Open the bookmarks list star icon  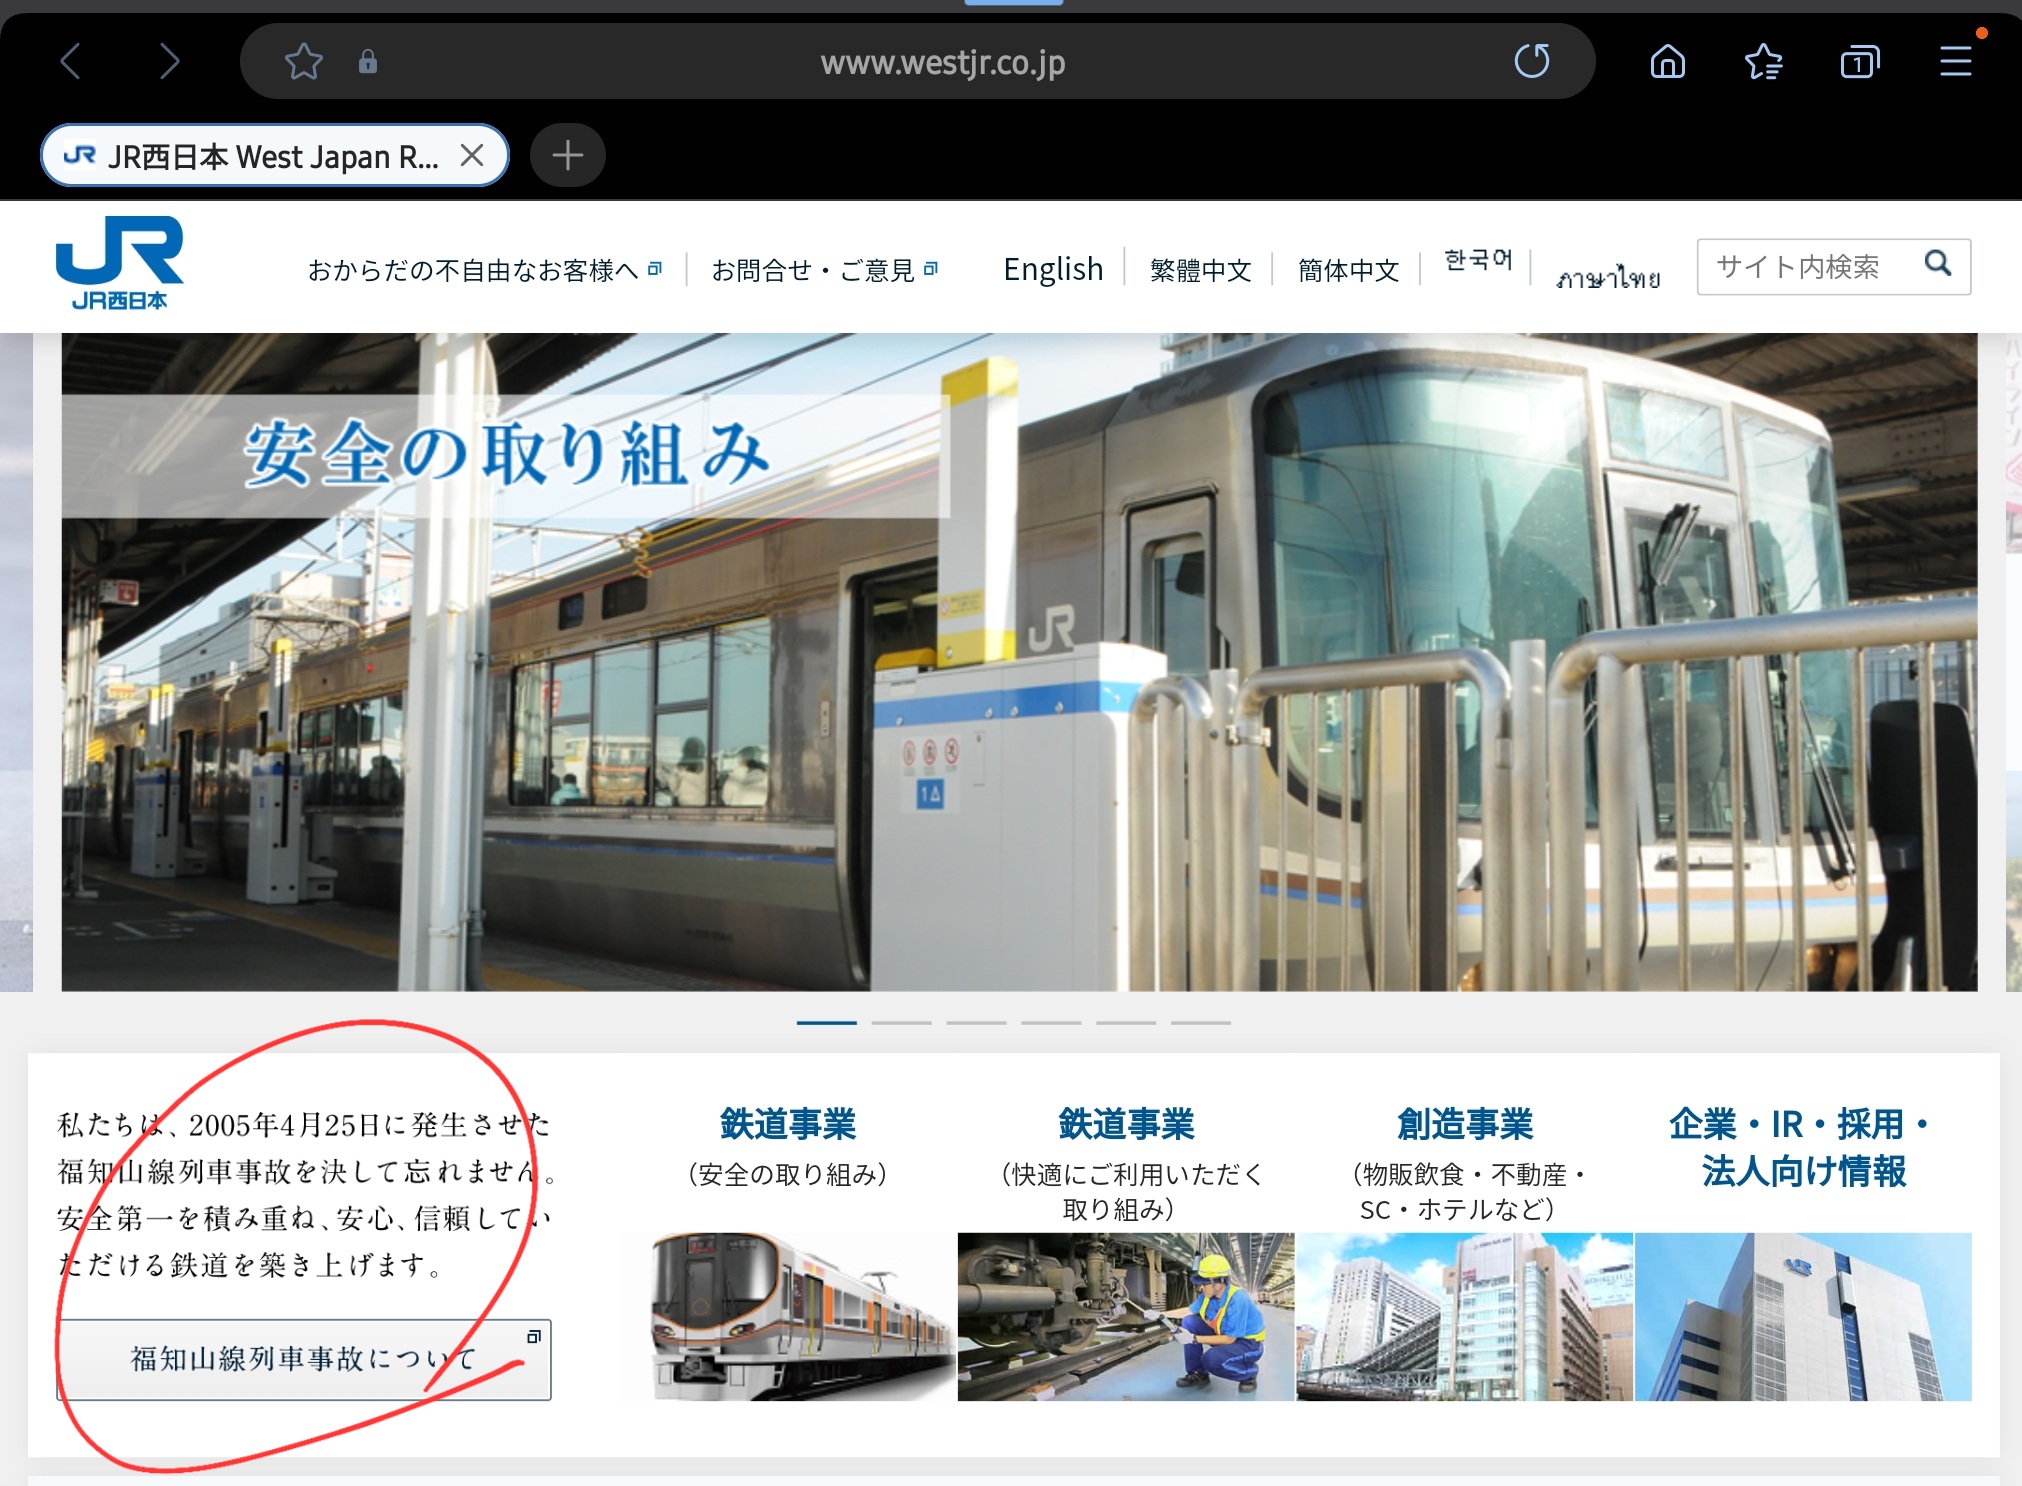(x=1763, y=62)
